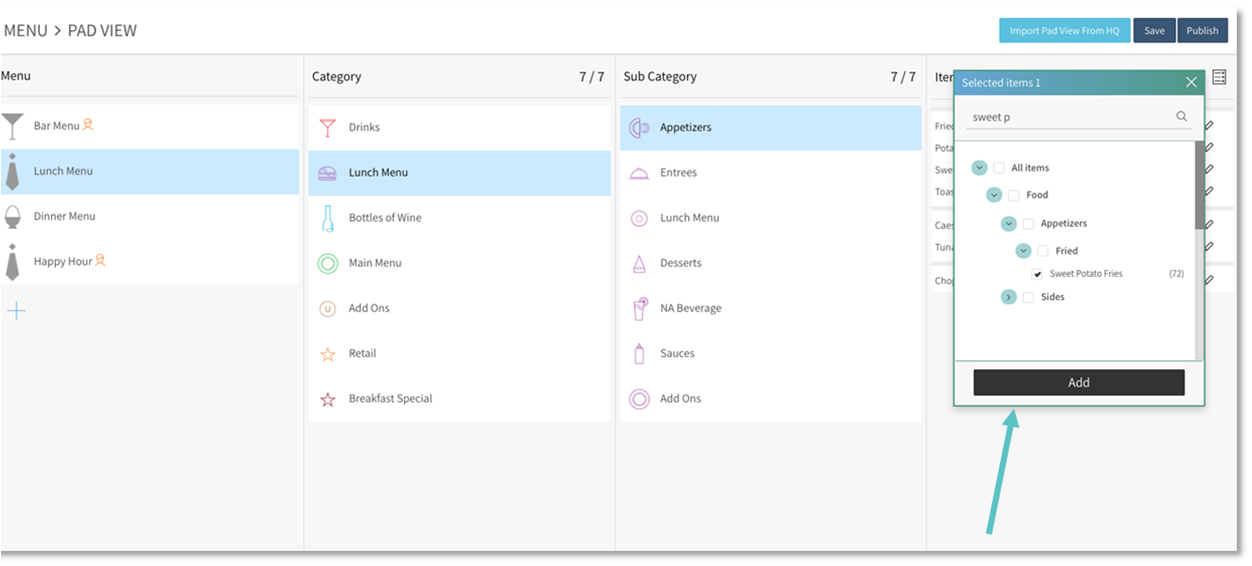1252x566 pixels.
Task: Click the wine bottle icon for Bottles of Wine
Action: (x=327, y=218)
